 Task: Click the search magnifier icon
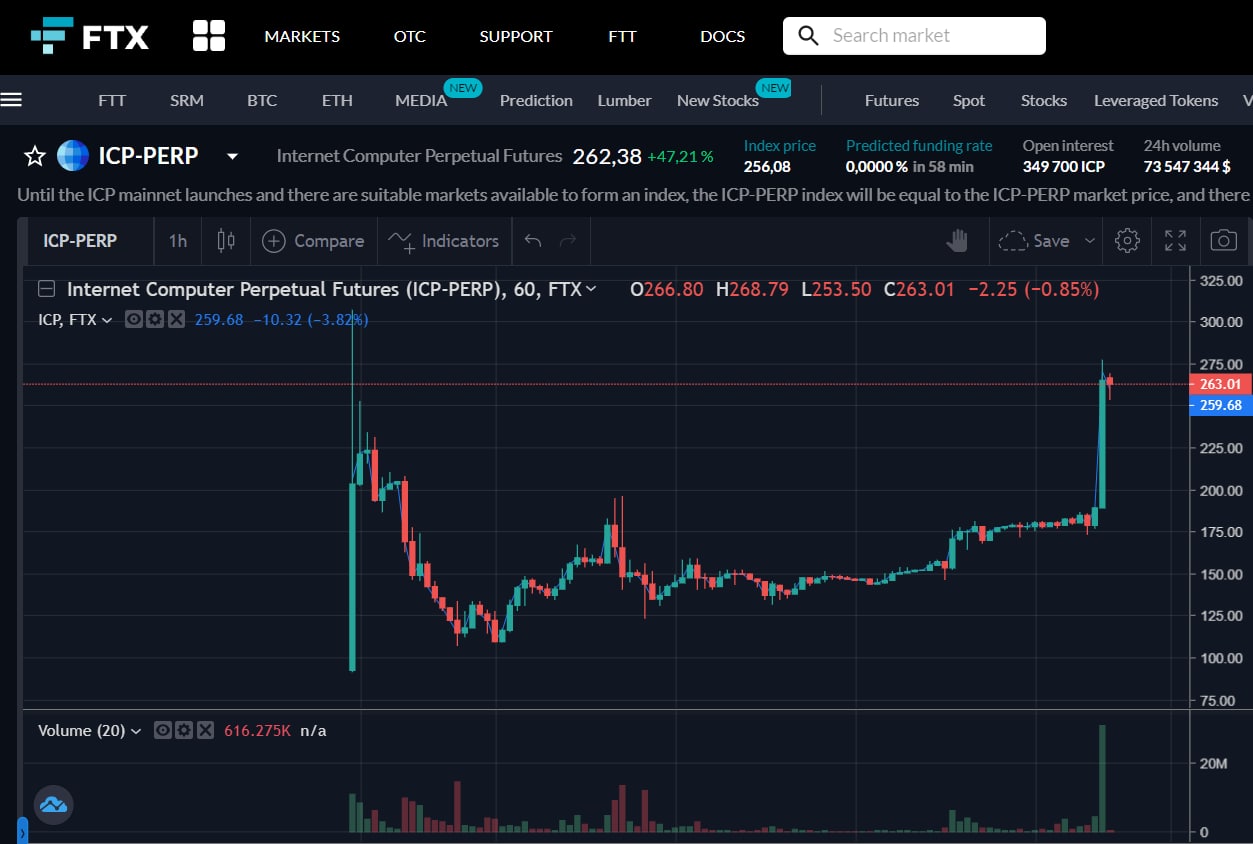(808, 36)
